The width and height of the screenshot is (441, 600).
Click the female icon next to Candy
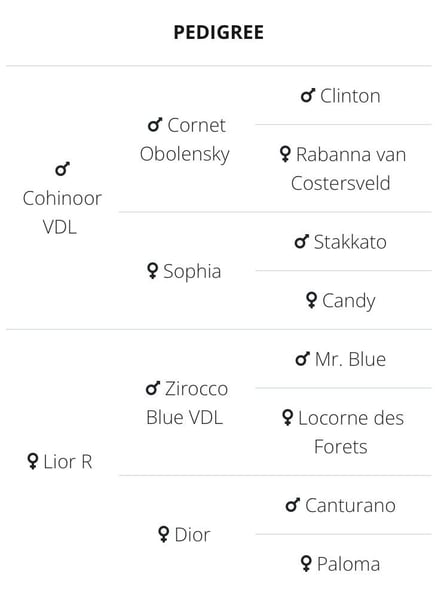coord(312,300)
